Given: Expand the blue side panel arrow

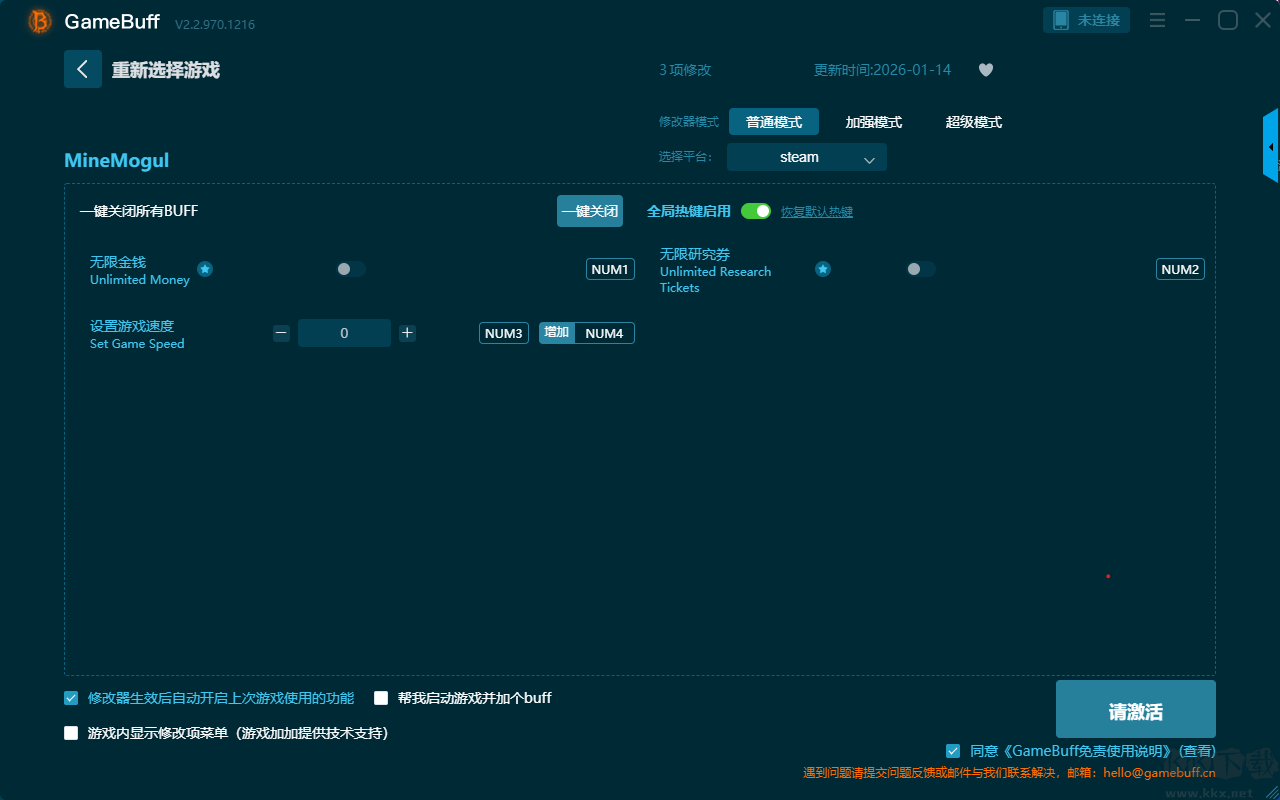Looking at the screenshot, I should (x=1271, y=147).
